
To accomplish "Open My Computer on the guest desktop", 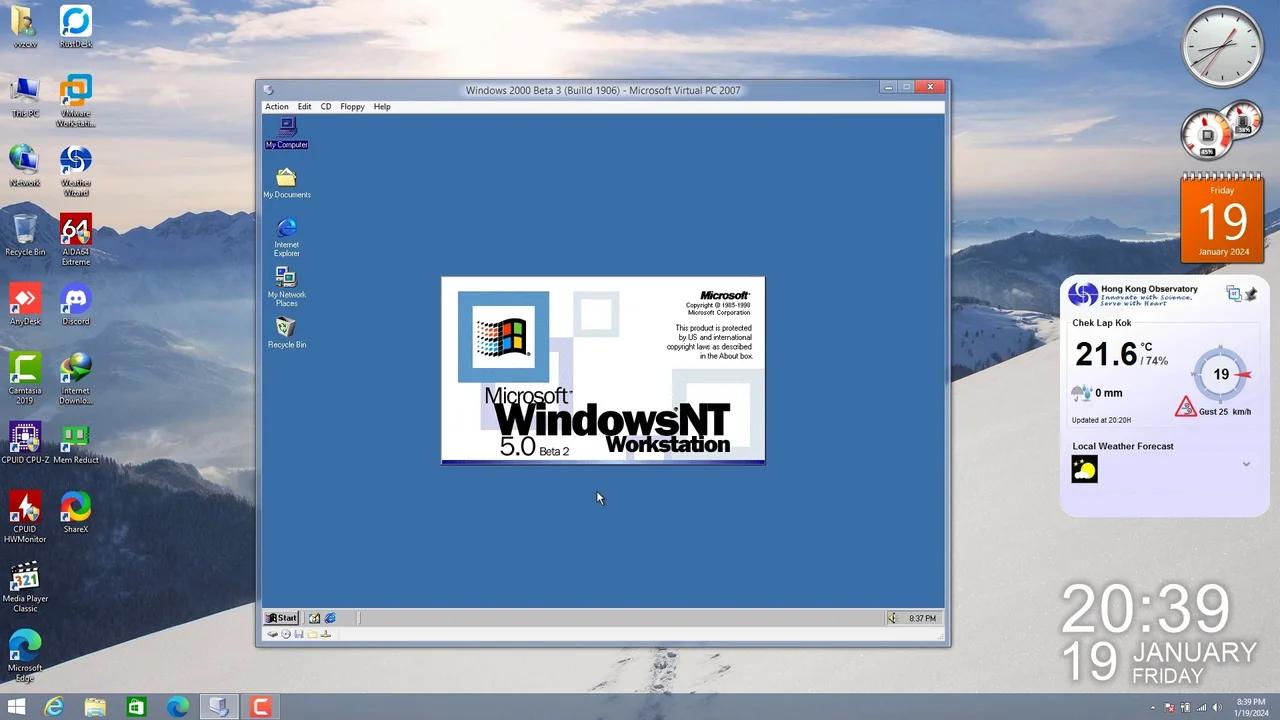I will (x=286, y=130).
